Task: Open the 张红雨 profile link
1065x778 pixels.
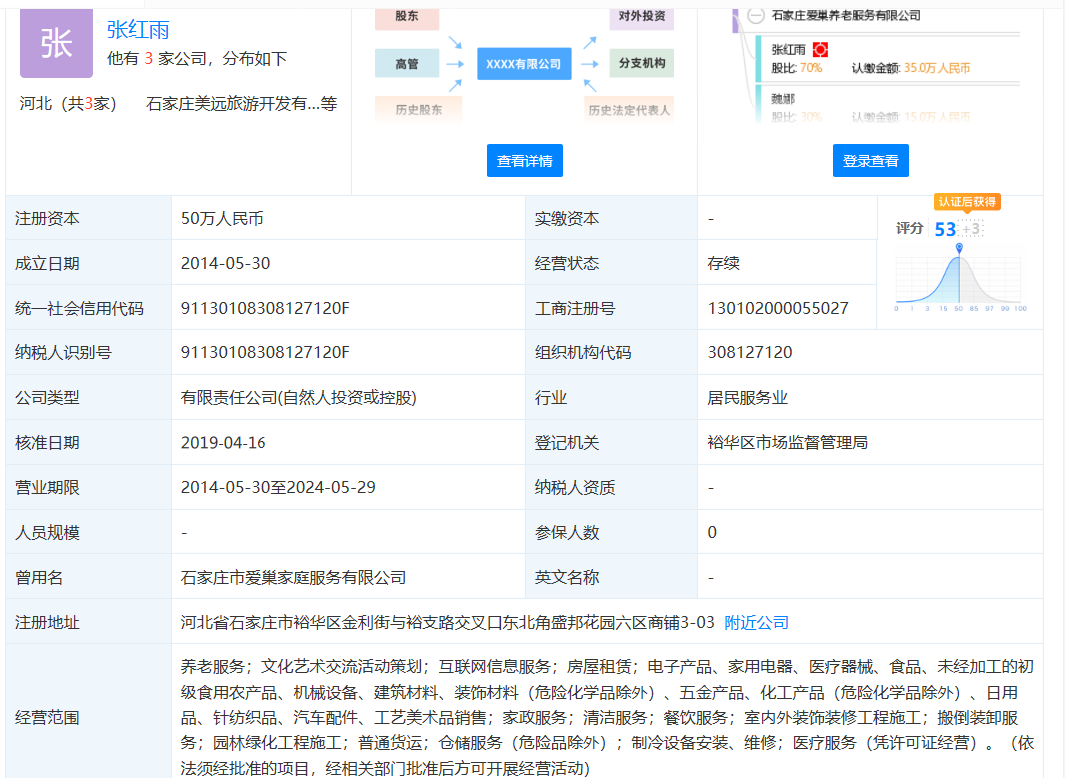Action: 138,30
